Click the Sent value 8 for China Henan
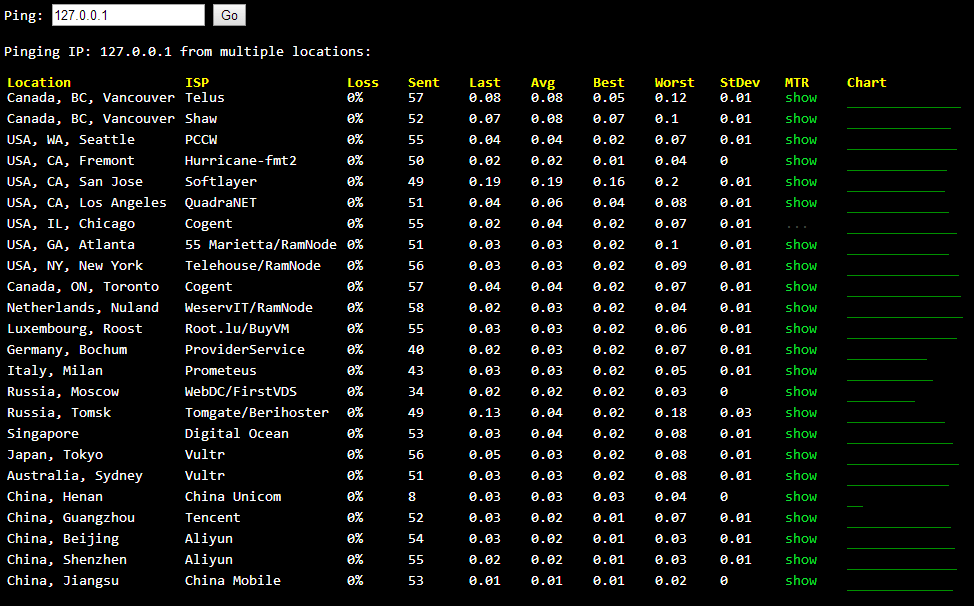Viewport: 974px width, 606px height. [x=412, y=497]
